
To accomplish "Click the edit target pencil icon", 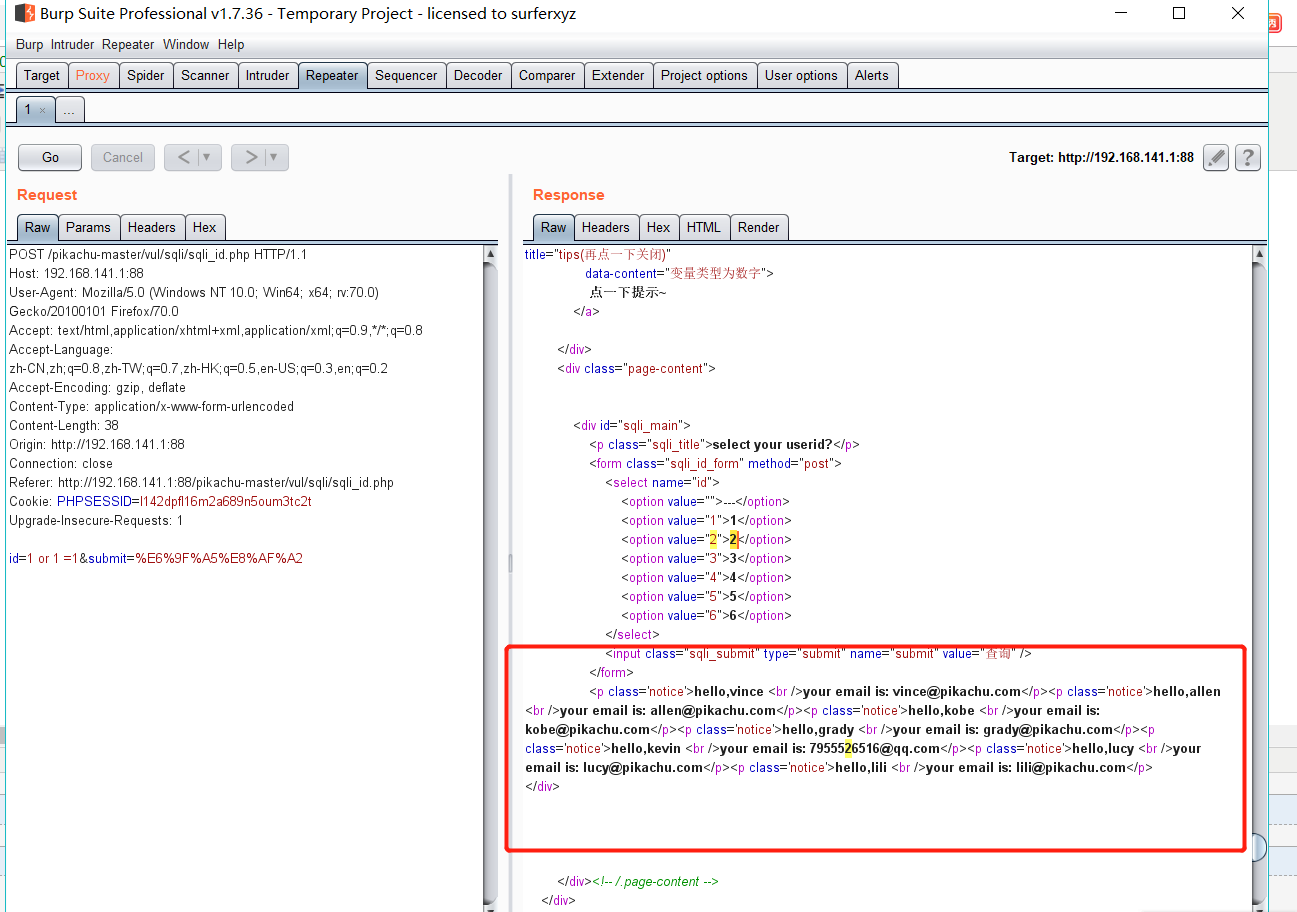I will 1215,157.
